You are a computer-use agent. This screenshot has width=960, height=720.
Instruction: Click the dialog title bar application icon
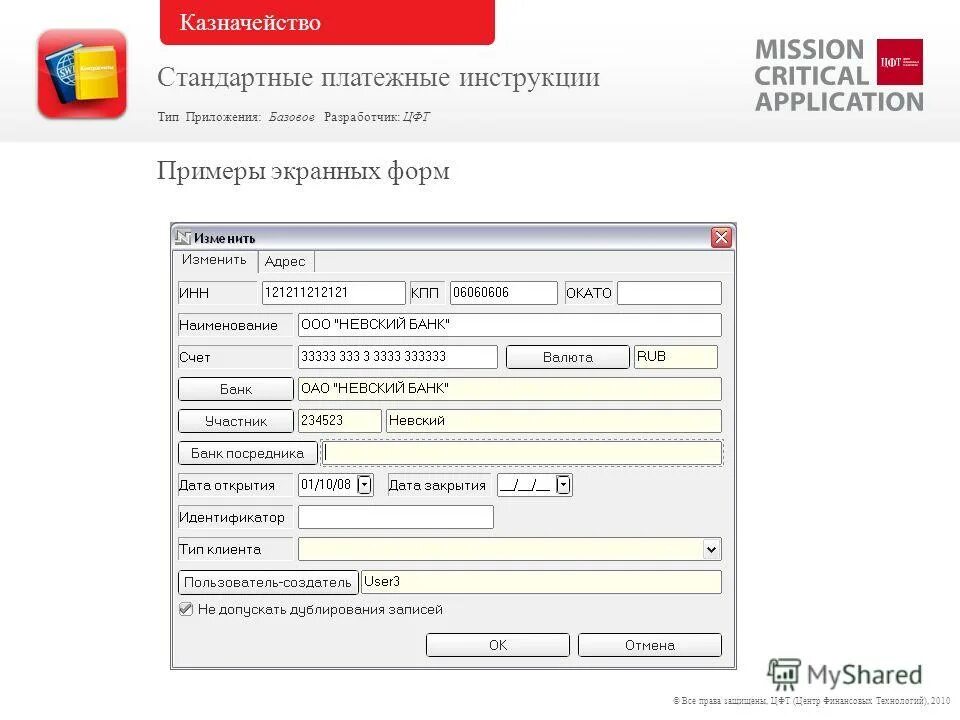(x=185, y=238)
